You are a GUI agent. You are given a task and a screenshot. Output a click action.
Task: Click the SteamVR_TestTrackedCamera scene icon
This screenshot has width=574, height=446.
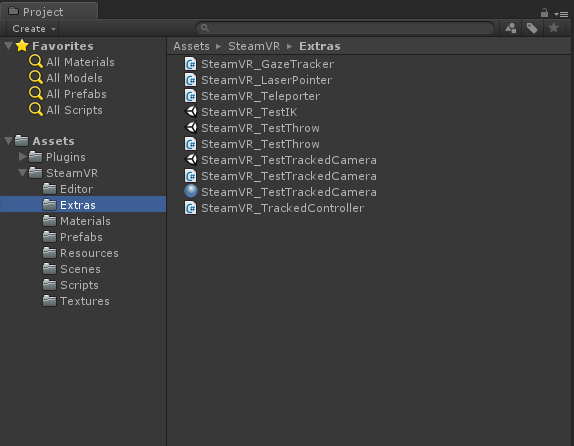pos(191,160)
